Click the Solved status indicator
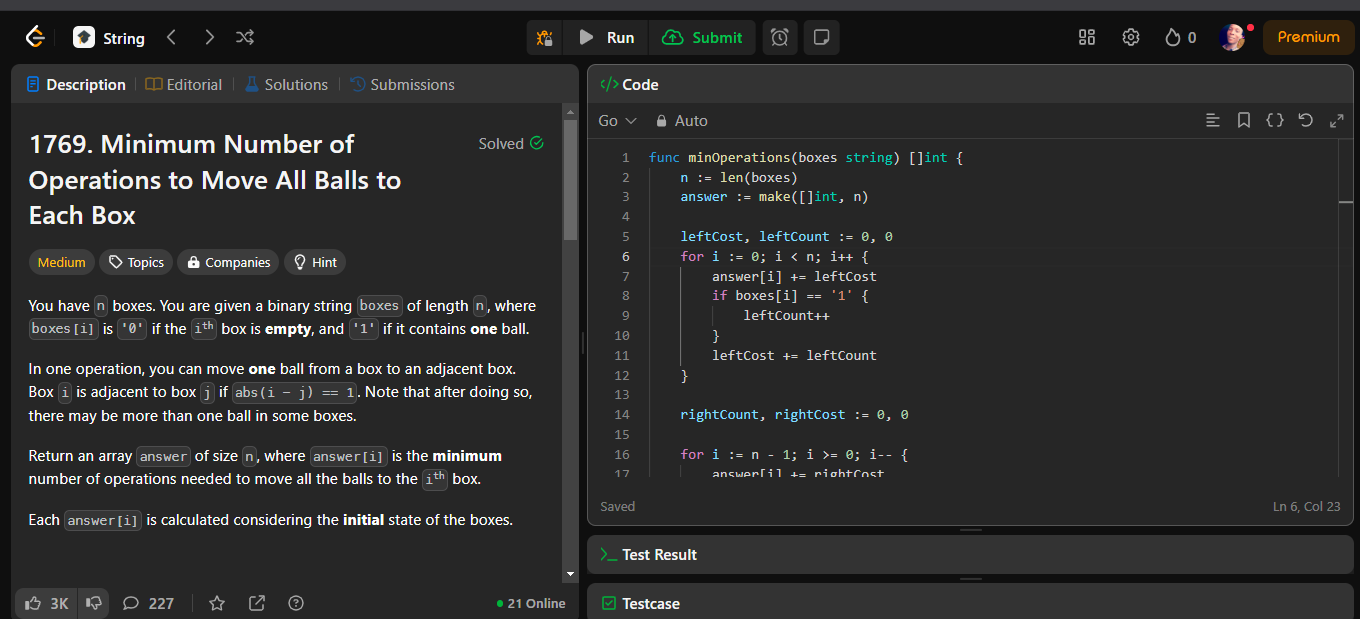Viewport: 1360px width, 619px height. coord(511,144)
